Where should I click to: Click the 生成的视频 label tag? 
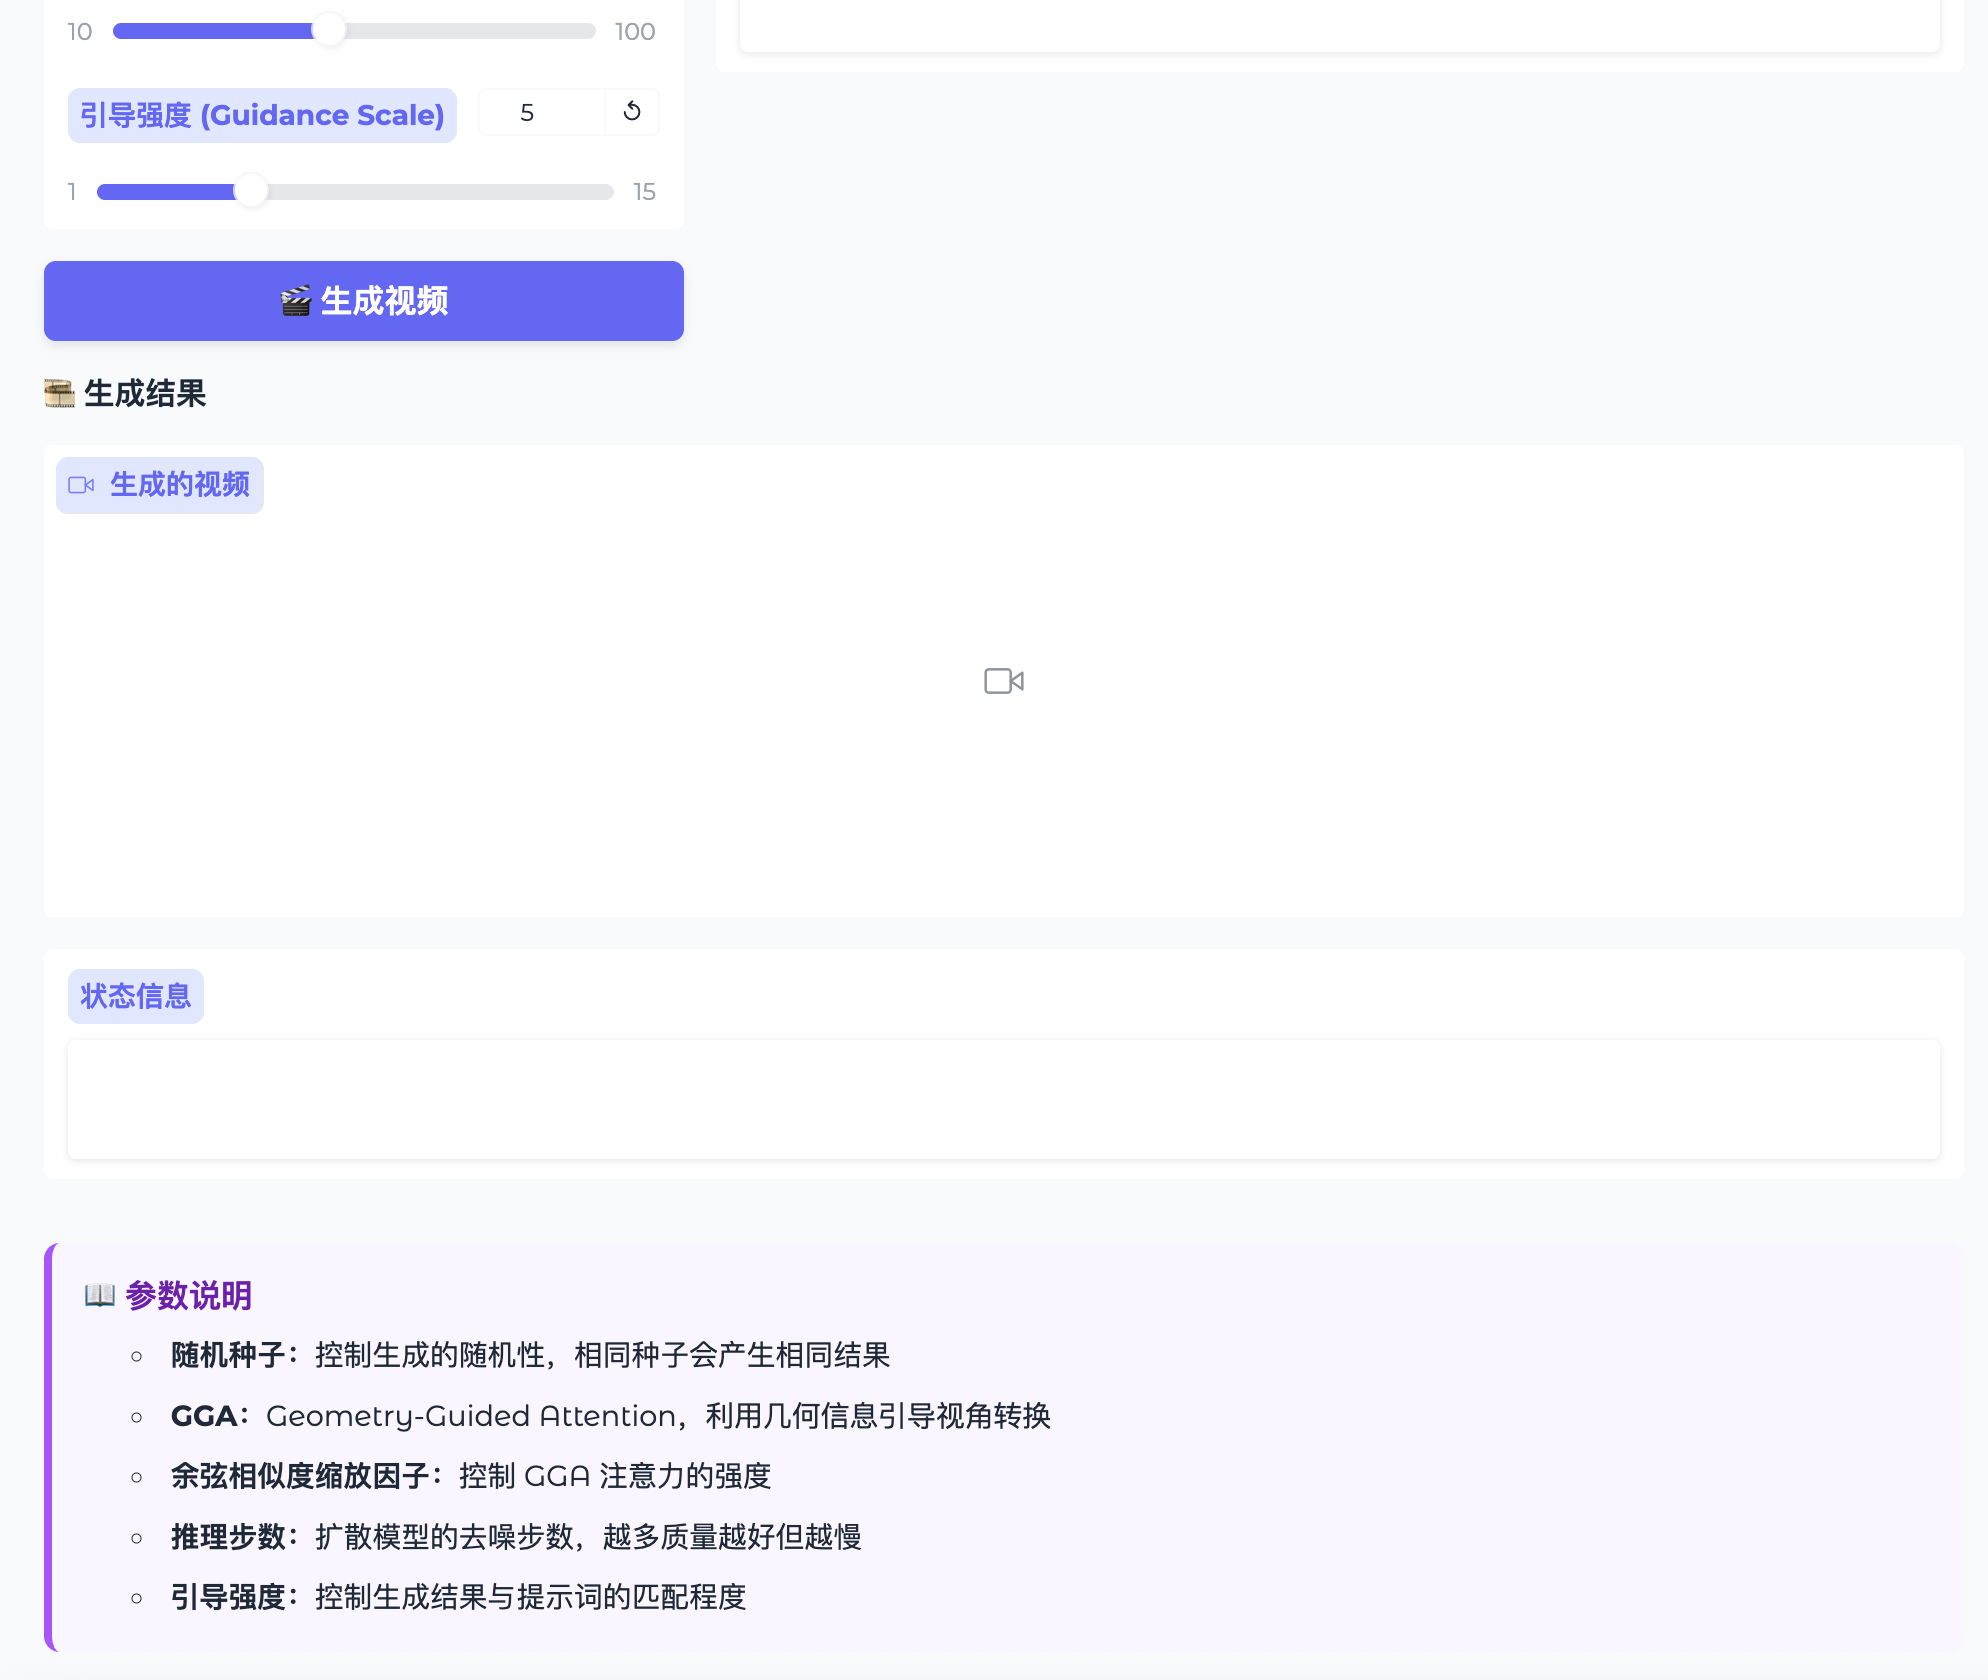[160, 485]
